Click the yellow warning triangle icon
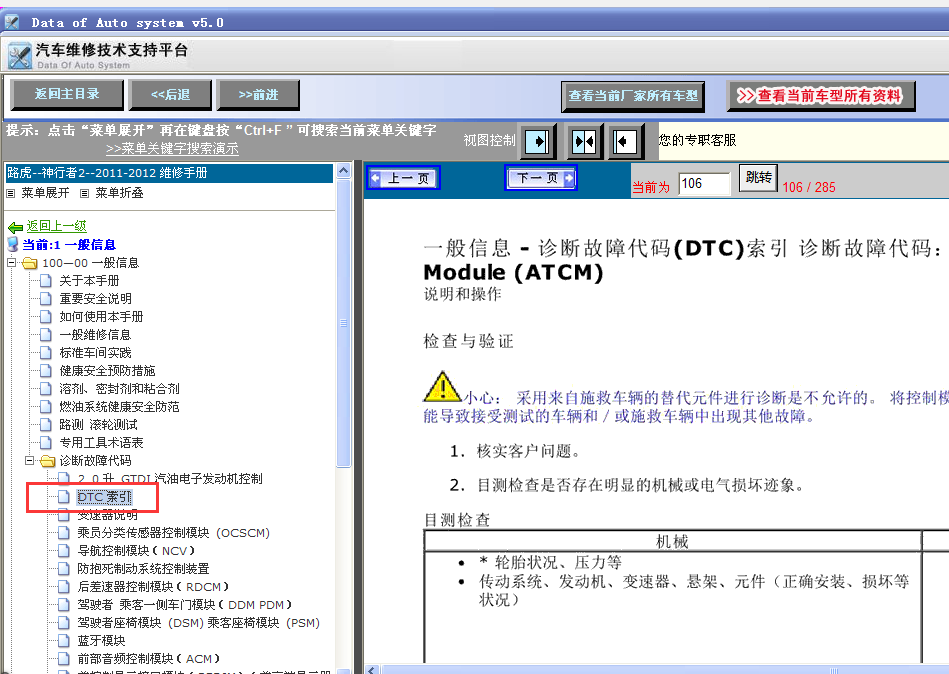Image resolution: width=949 pixels, height=674 pixels. pos(442,387)
